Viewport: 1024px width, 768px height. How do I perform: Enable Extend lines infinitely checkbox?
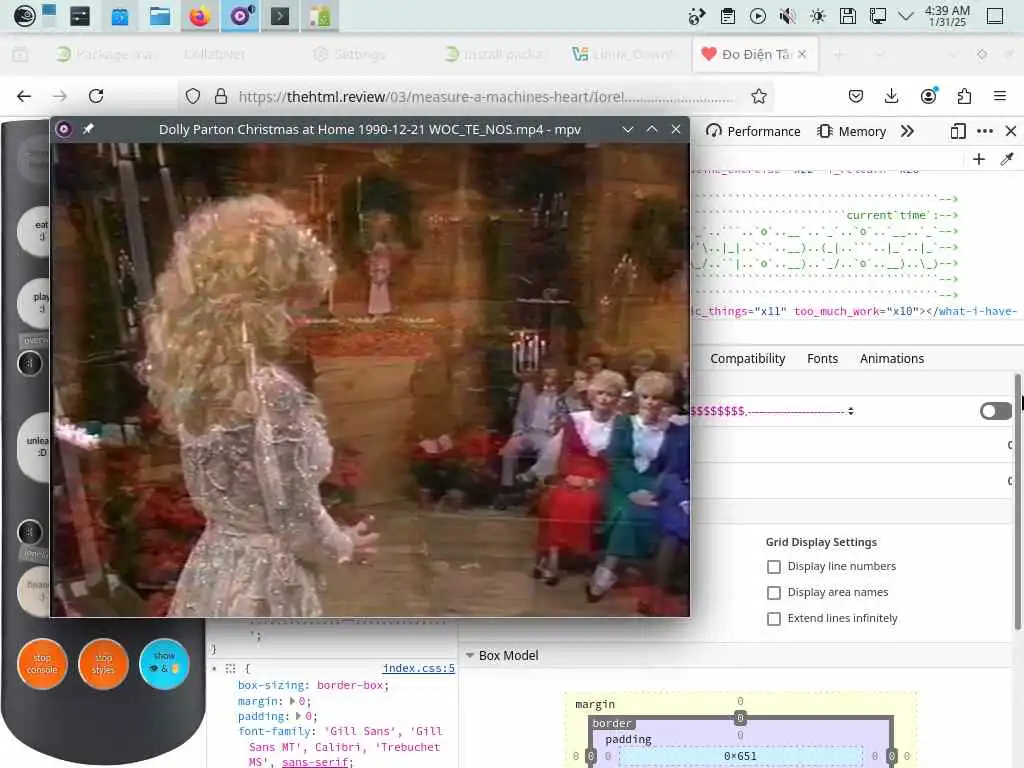774,618
